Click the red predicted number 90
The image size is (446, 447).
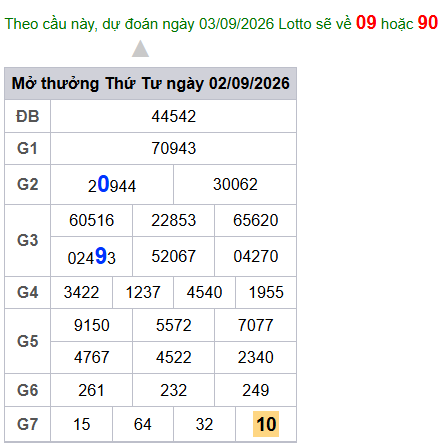428,23
